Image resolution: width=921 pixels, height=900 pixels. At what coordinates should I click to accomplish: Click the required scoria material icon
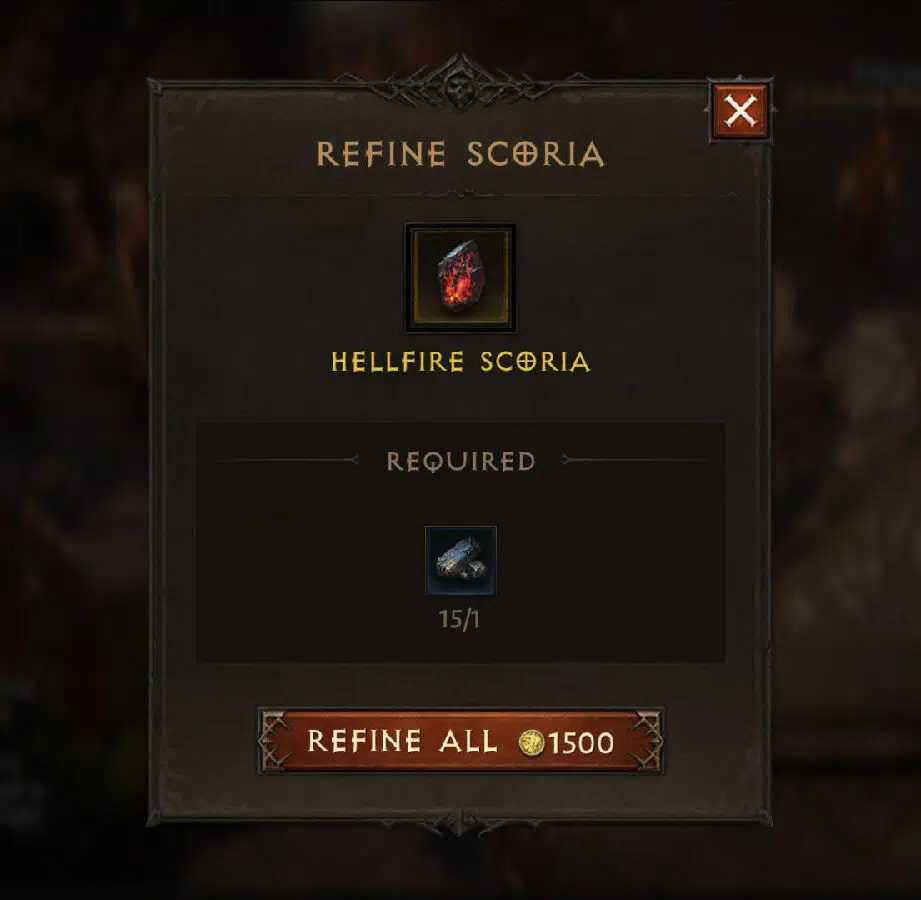[460, 561]
